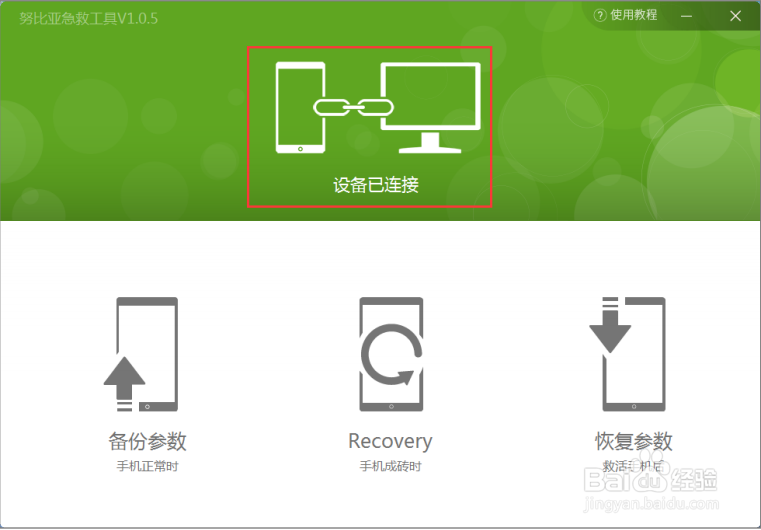Click the jingyan.baidu.com watermark text
Image resolution: width=761 pixels, height=530 pixels.
point(651,504)
